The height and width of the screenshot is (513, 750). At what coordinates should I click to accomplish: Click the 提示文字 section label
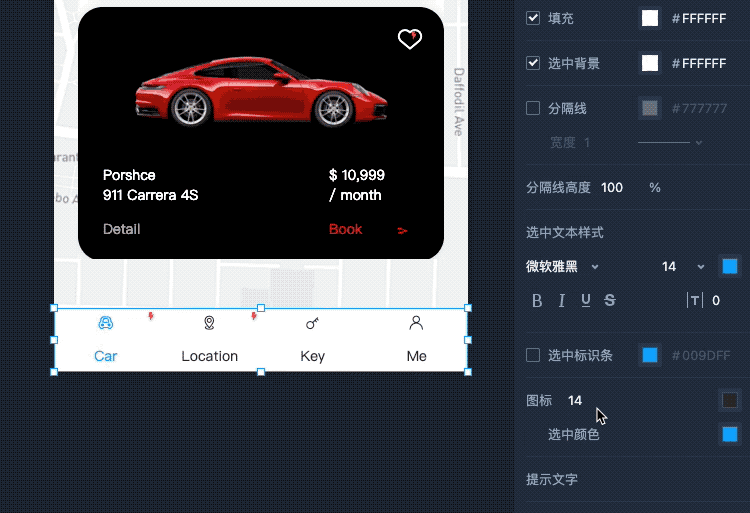pyautogui.click(x=552, y=479)
